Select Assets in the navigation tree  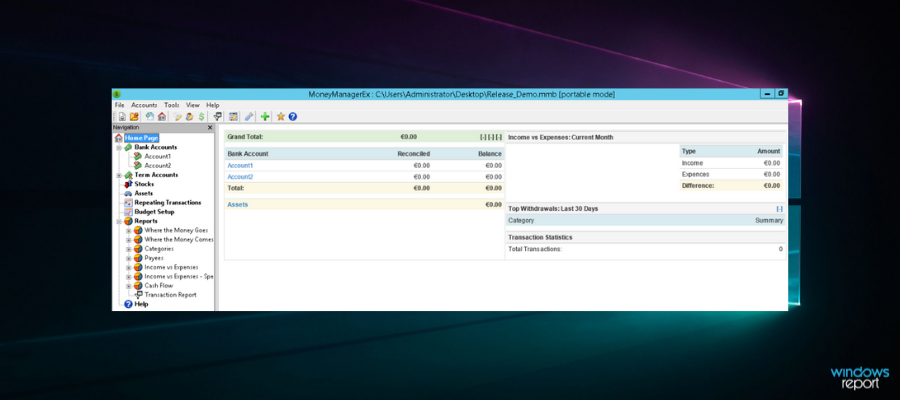coord(143,193)
